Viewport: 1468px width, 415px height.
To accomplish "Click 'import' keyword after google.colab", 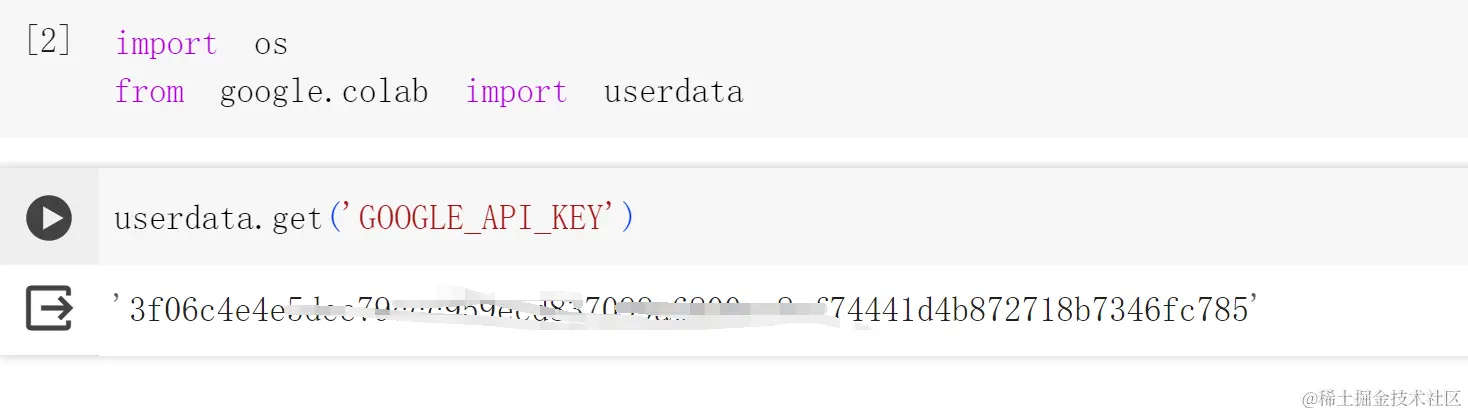I will [x=516, y=92].
